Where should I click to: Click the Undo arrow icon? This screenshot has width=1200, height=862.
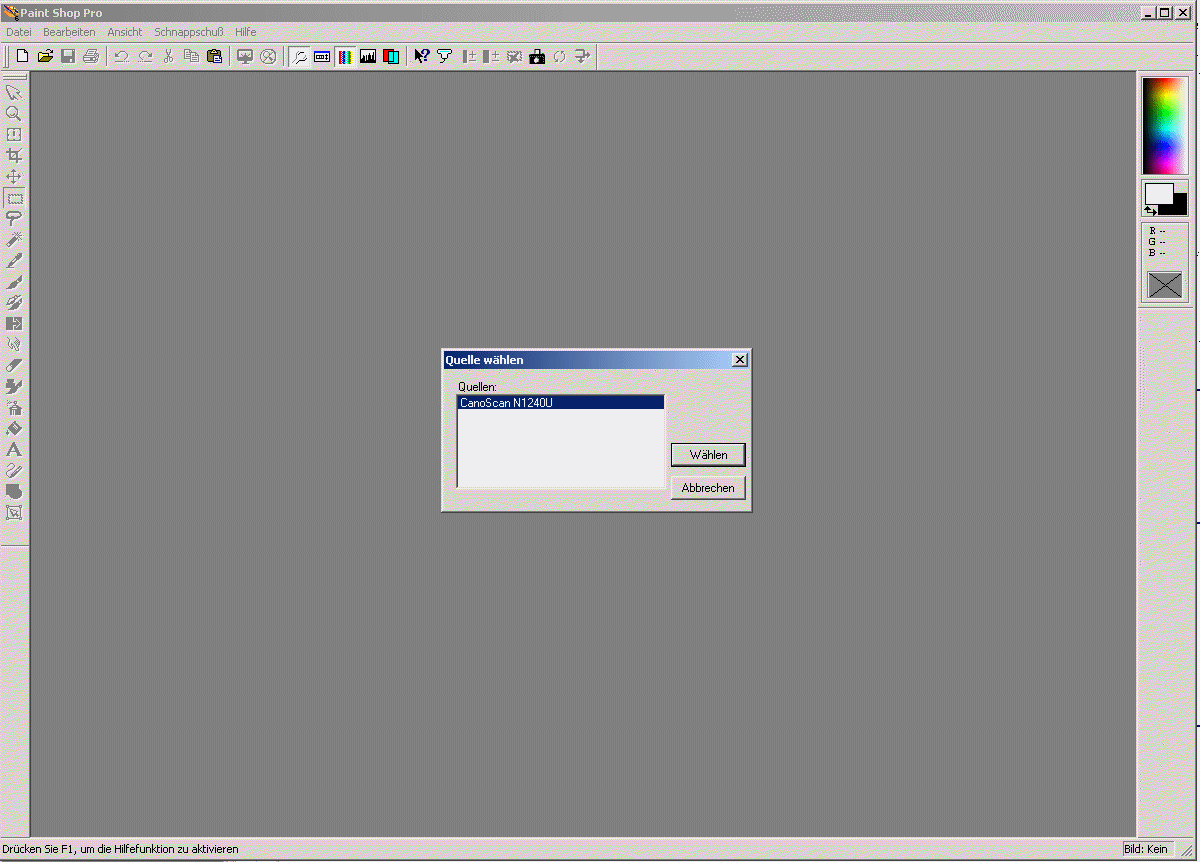tap(121, 57)
